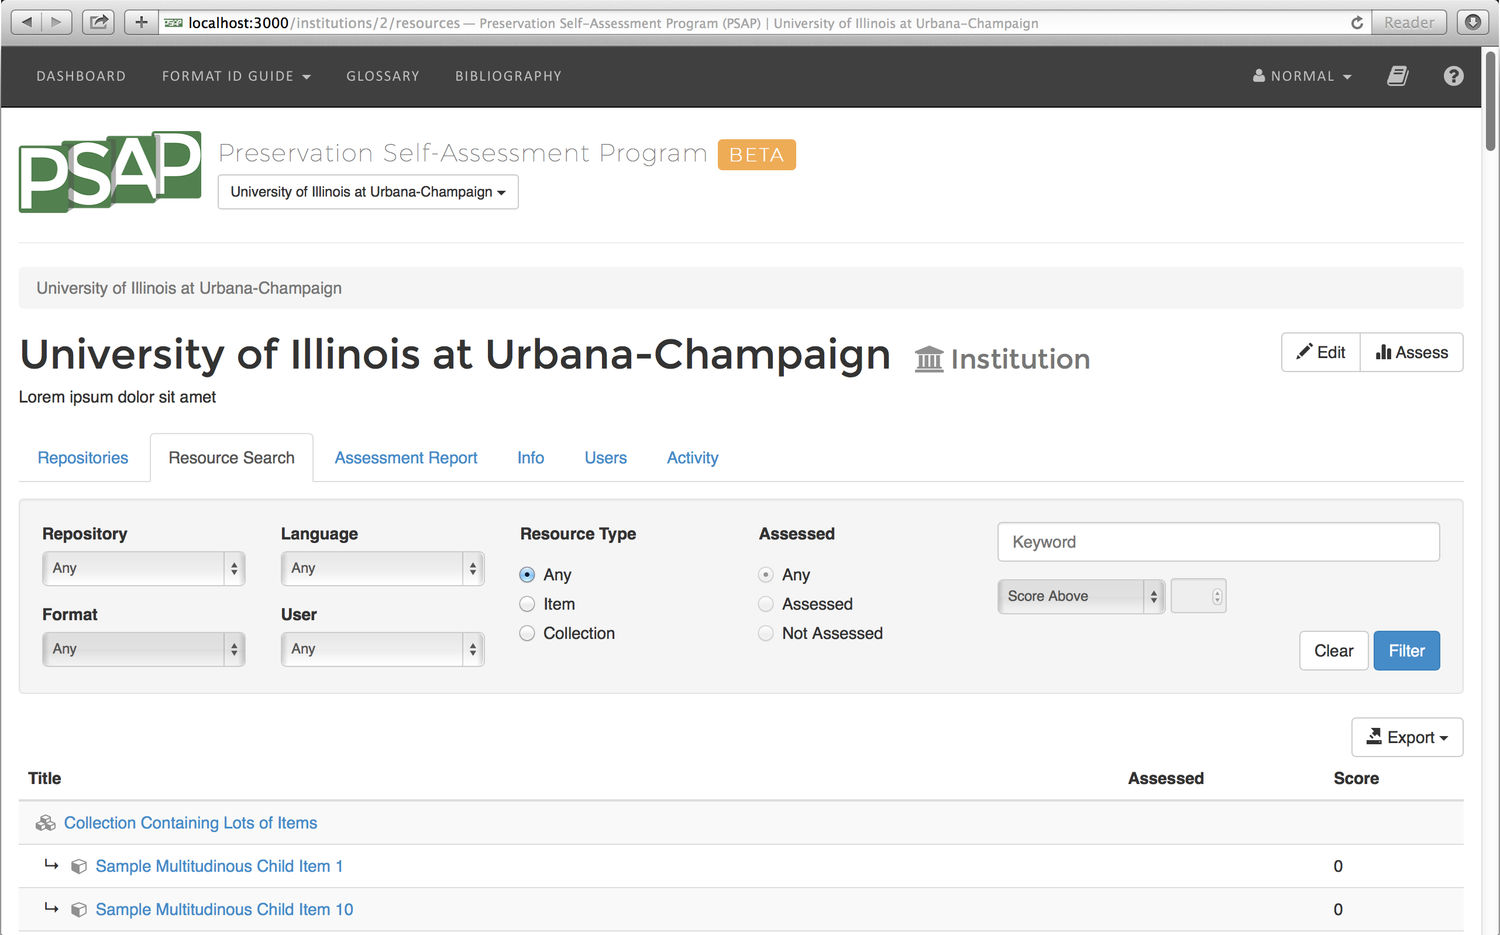1500x935 pixels.
Task: Open the Score Above dropdown
Action: click(1080, 596)
